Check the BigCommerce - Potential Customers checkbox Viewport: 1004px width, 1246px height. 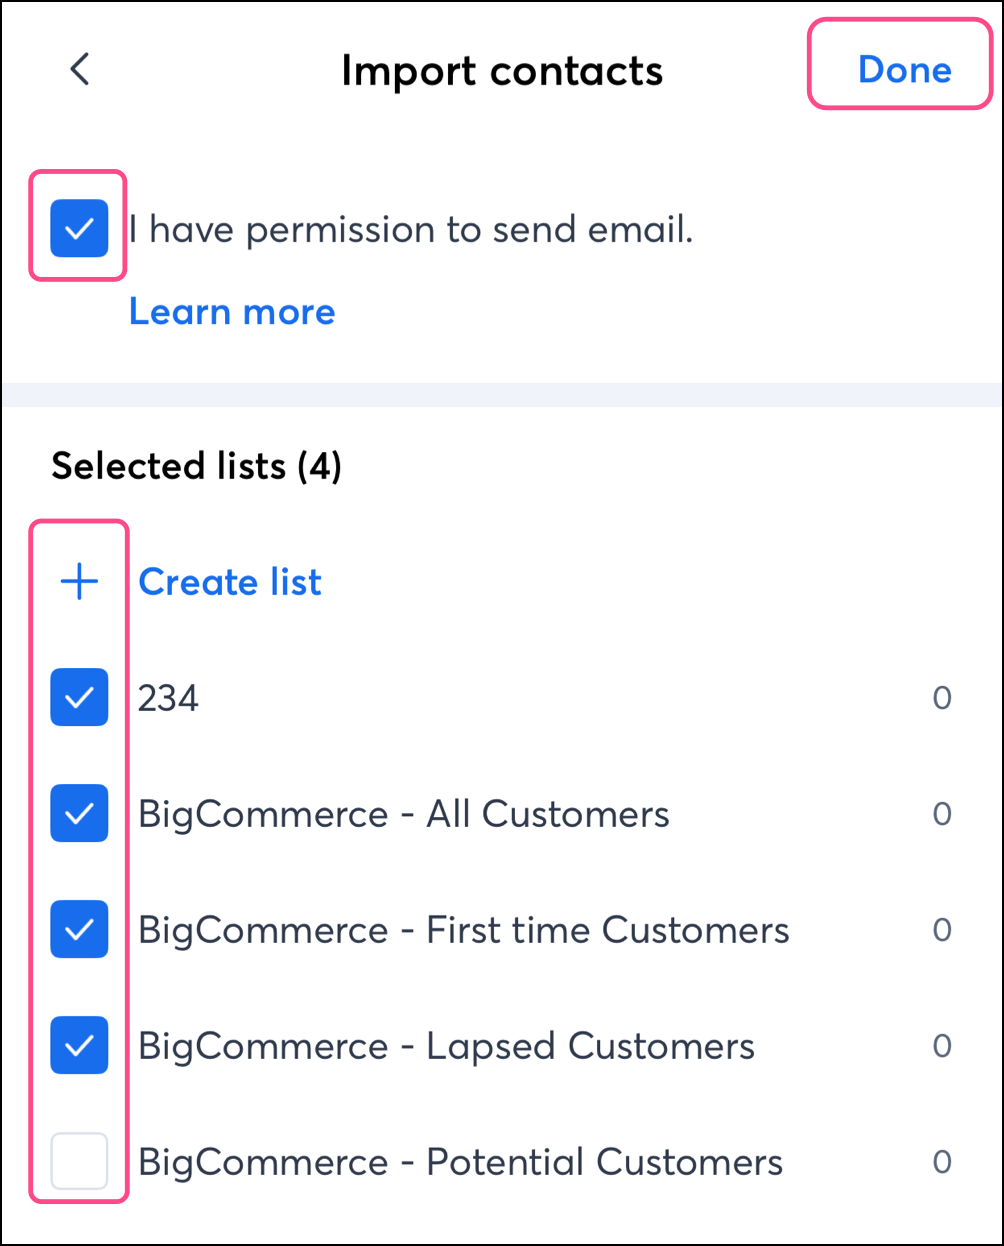point(79,1161)
